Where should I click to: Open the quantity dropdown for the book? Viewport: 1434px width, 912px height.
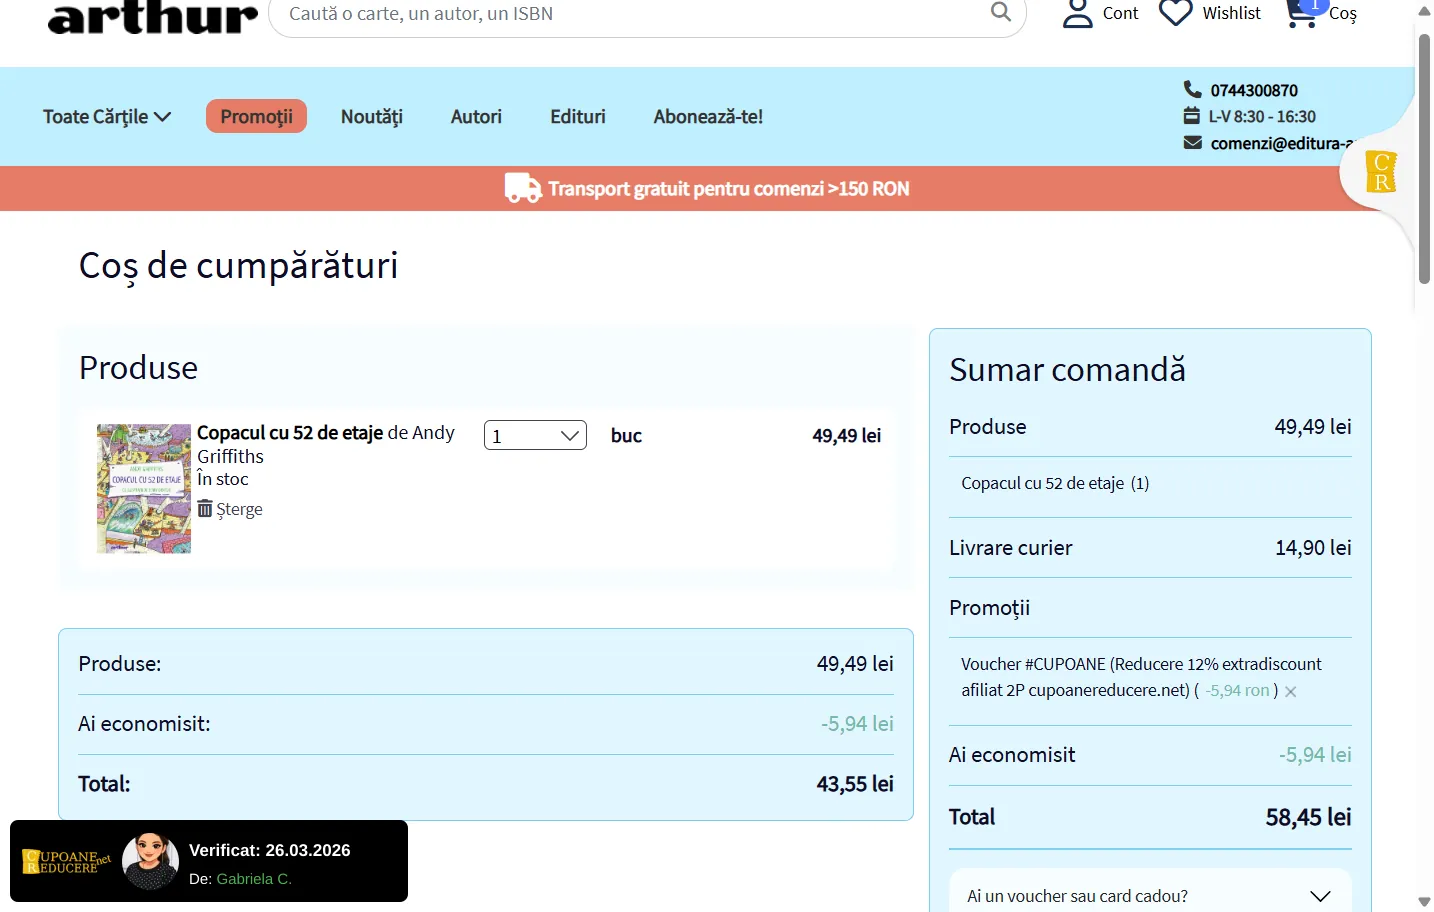point(535,436)
